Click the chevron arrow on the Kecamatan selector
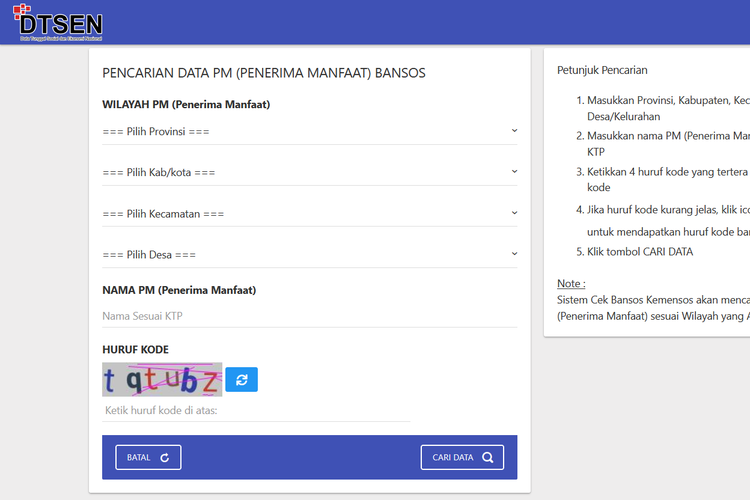 (514, 212)
